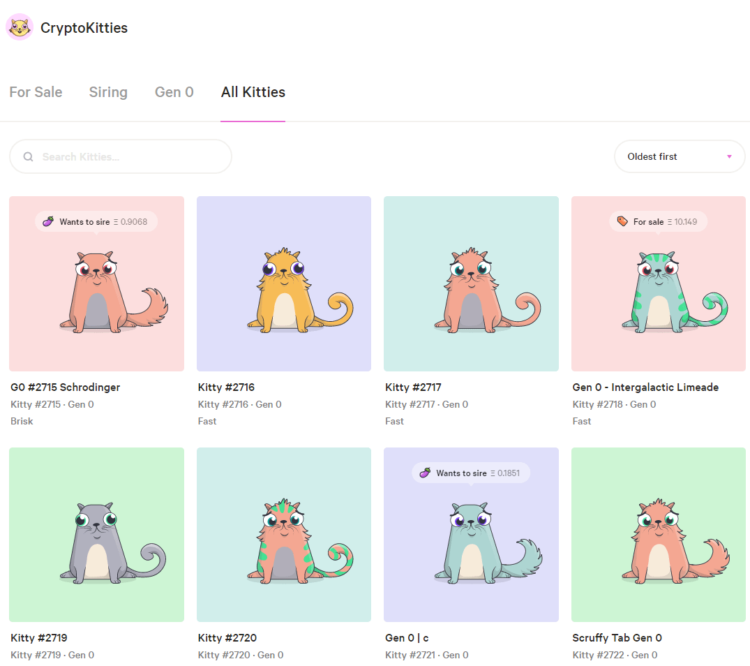Open the Gen 0 | c kitty image
750x666 pixels.
pos(471,535)
